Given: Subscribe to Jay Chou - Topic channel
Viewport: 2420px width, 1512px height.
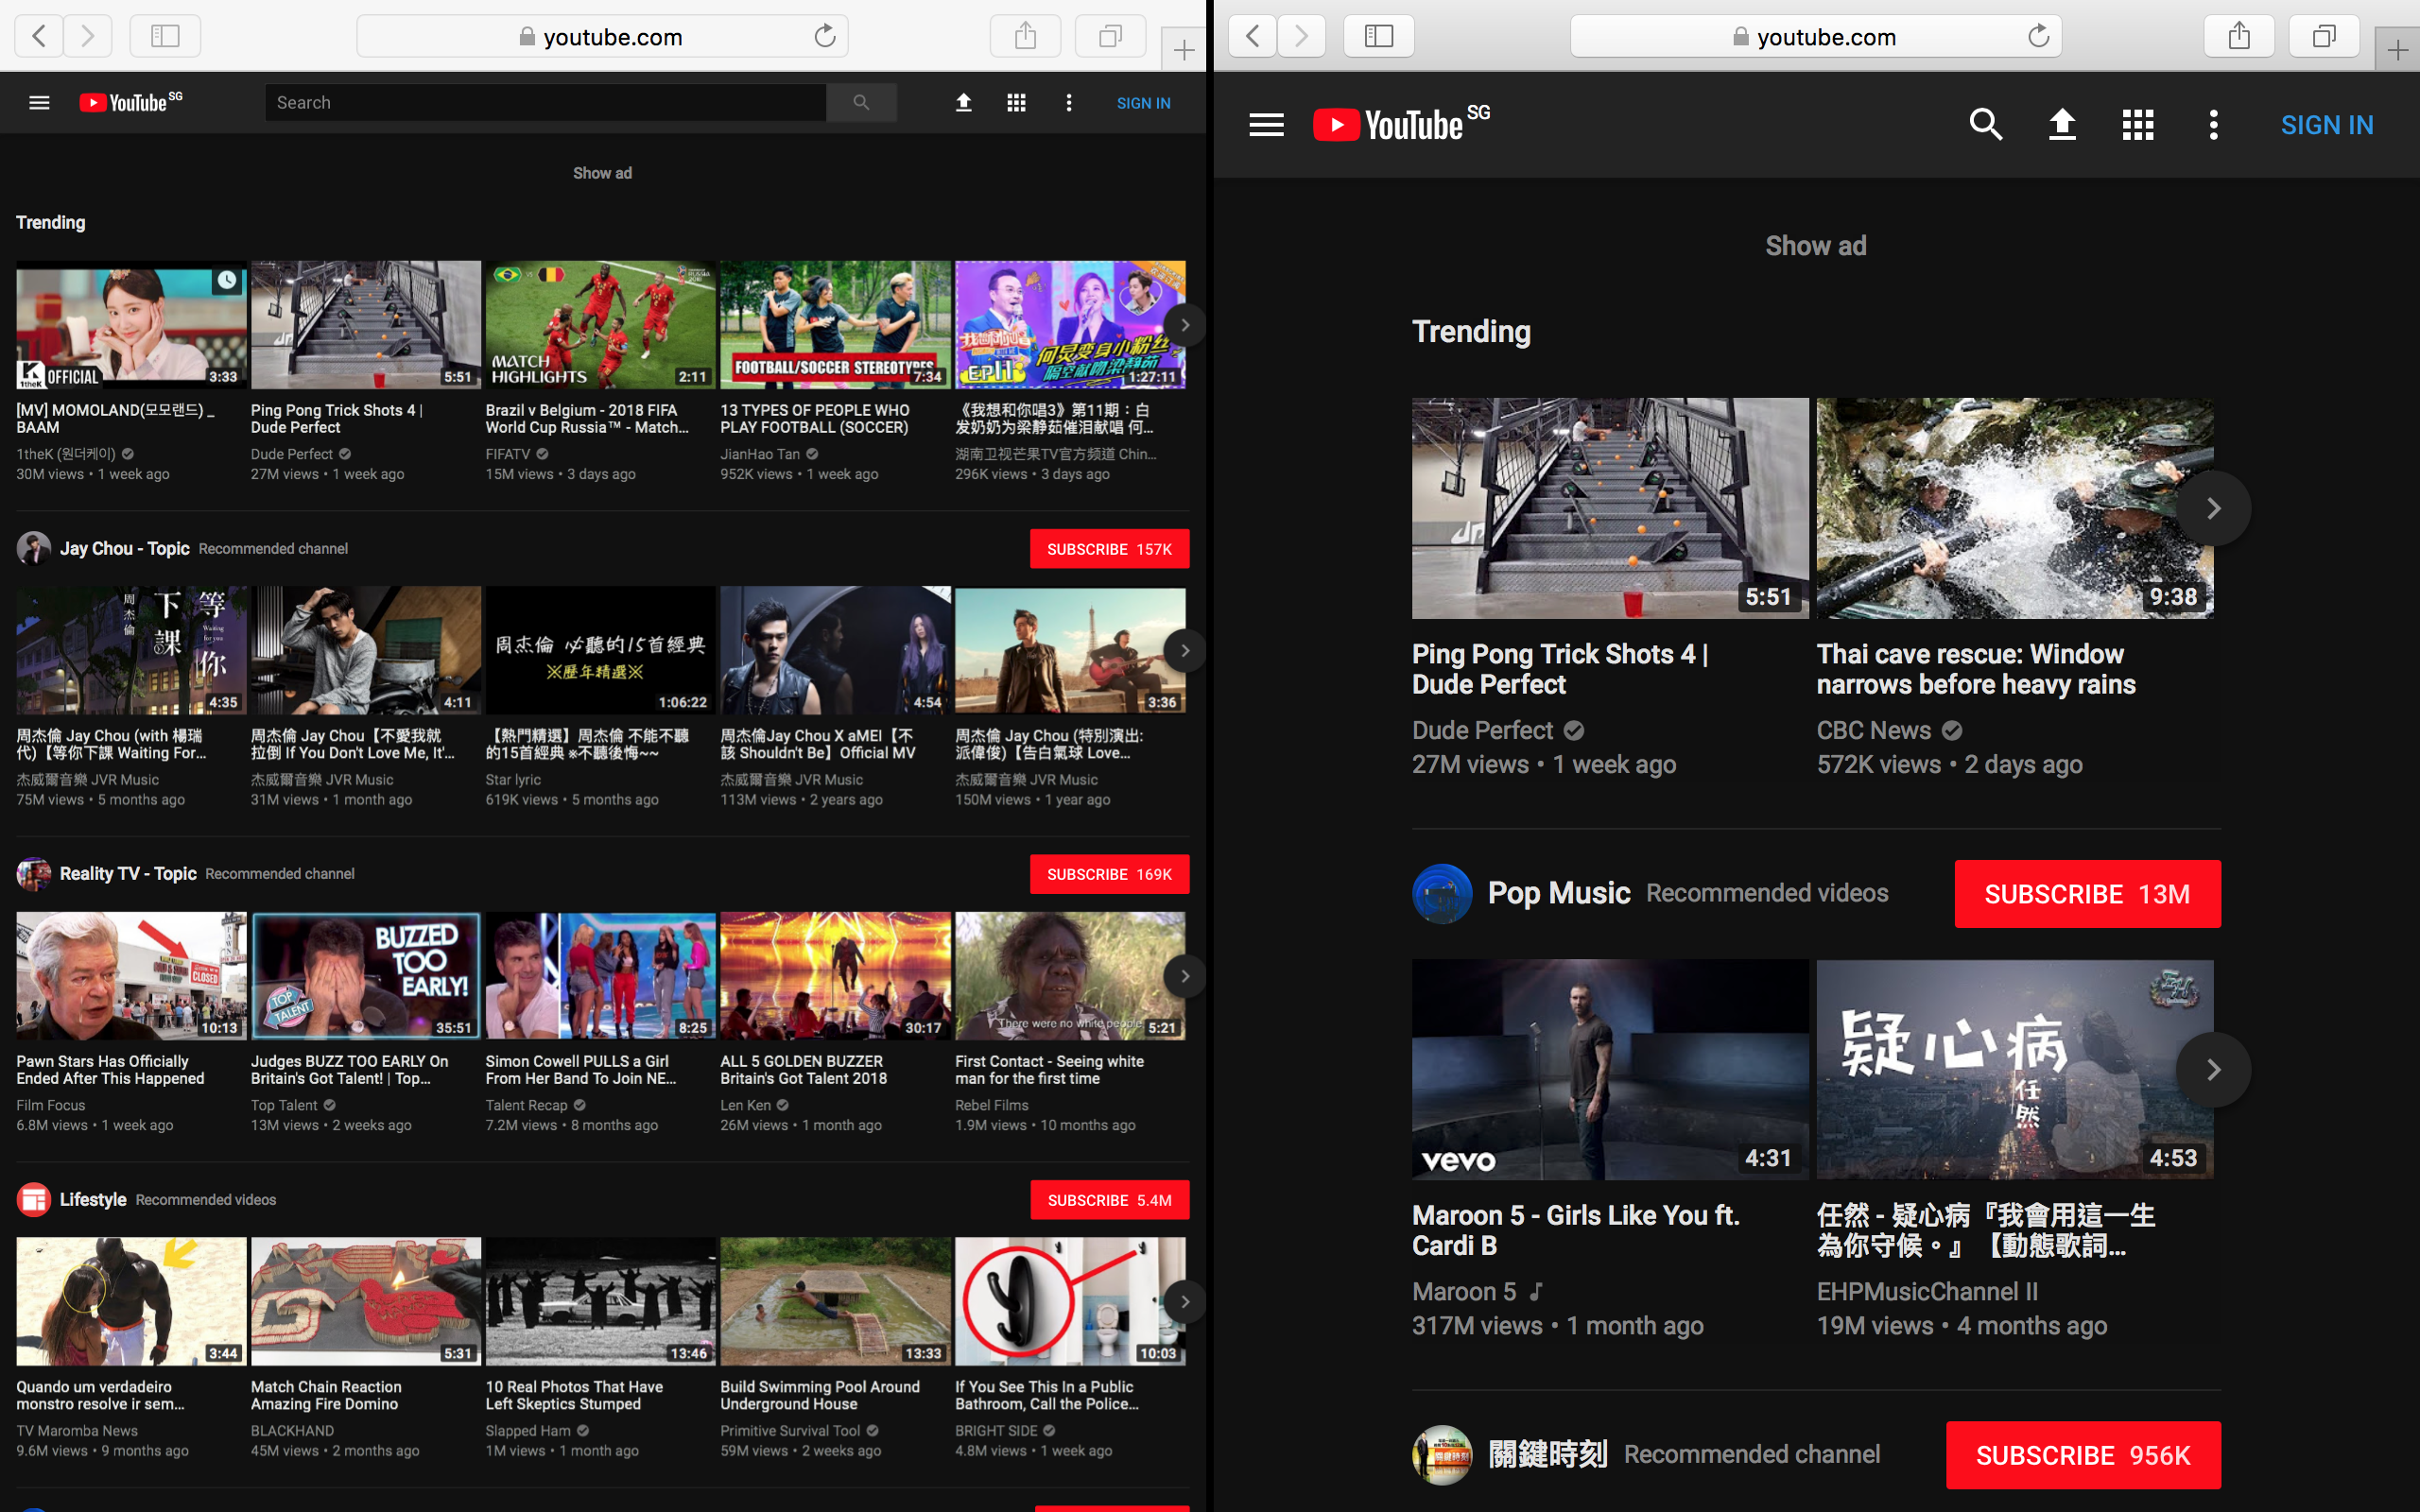Looking at the screenshot, I should point(1109,549).
